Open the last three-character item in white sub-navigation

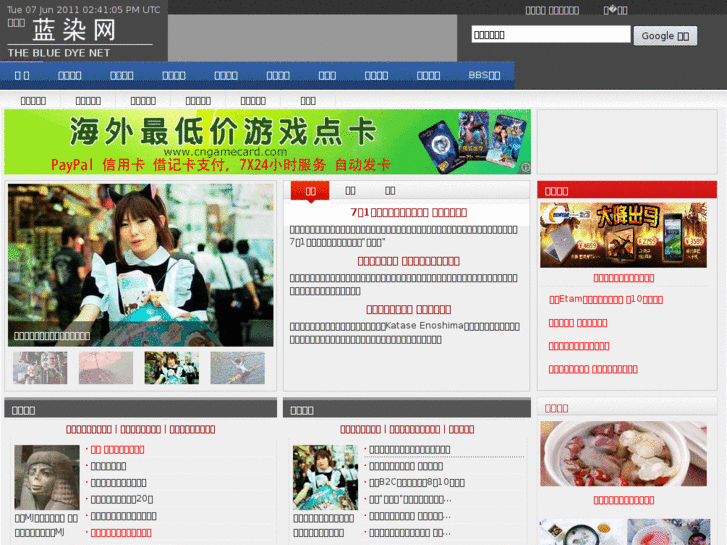click(x=308, y=101)
